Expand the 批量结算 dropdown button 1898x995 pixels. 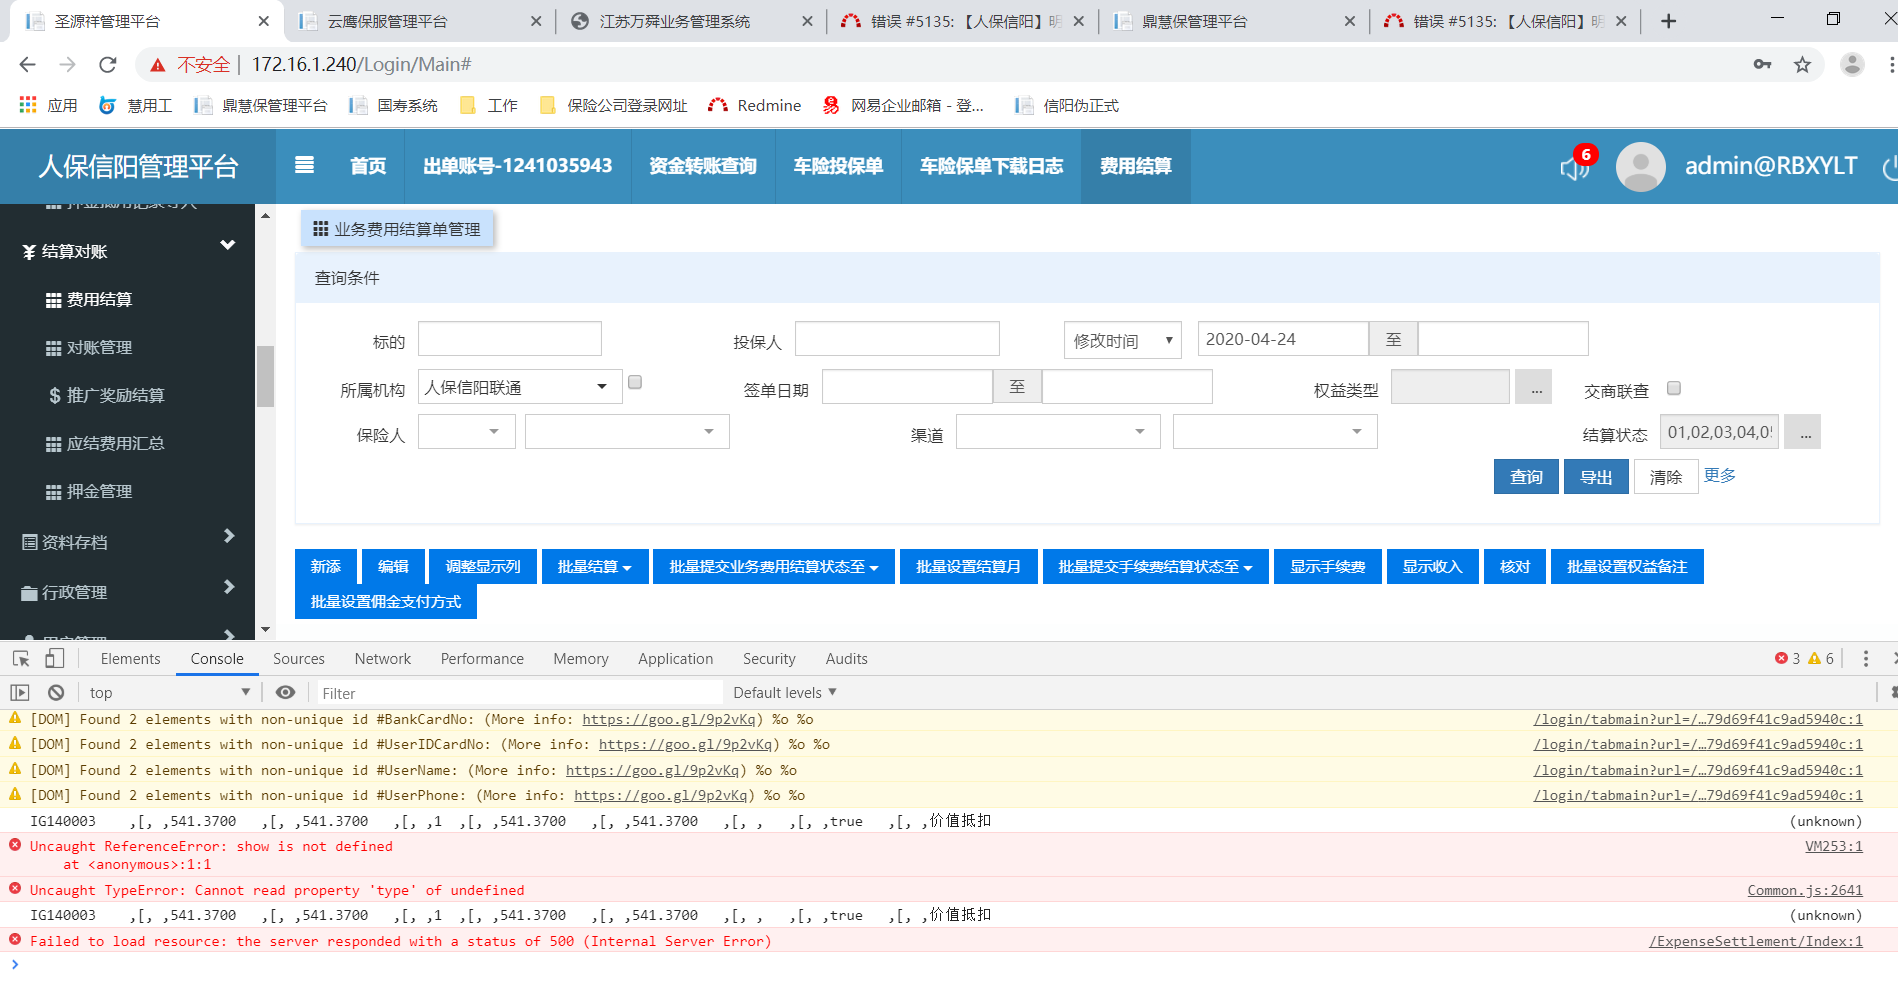tap(594, 567)
